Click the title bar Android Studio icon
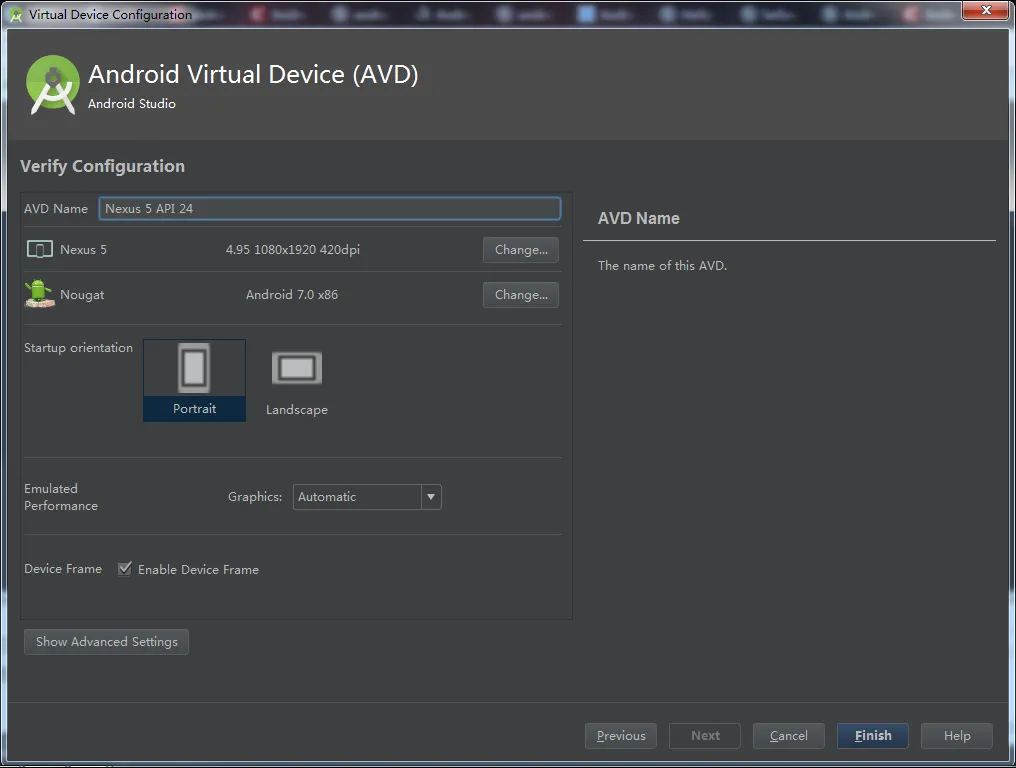The image size is (1016, 768). tap(16, 14)
